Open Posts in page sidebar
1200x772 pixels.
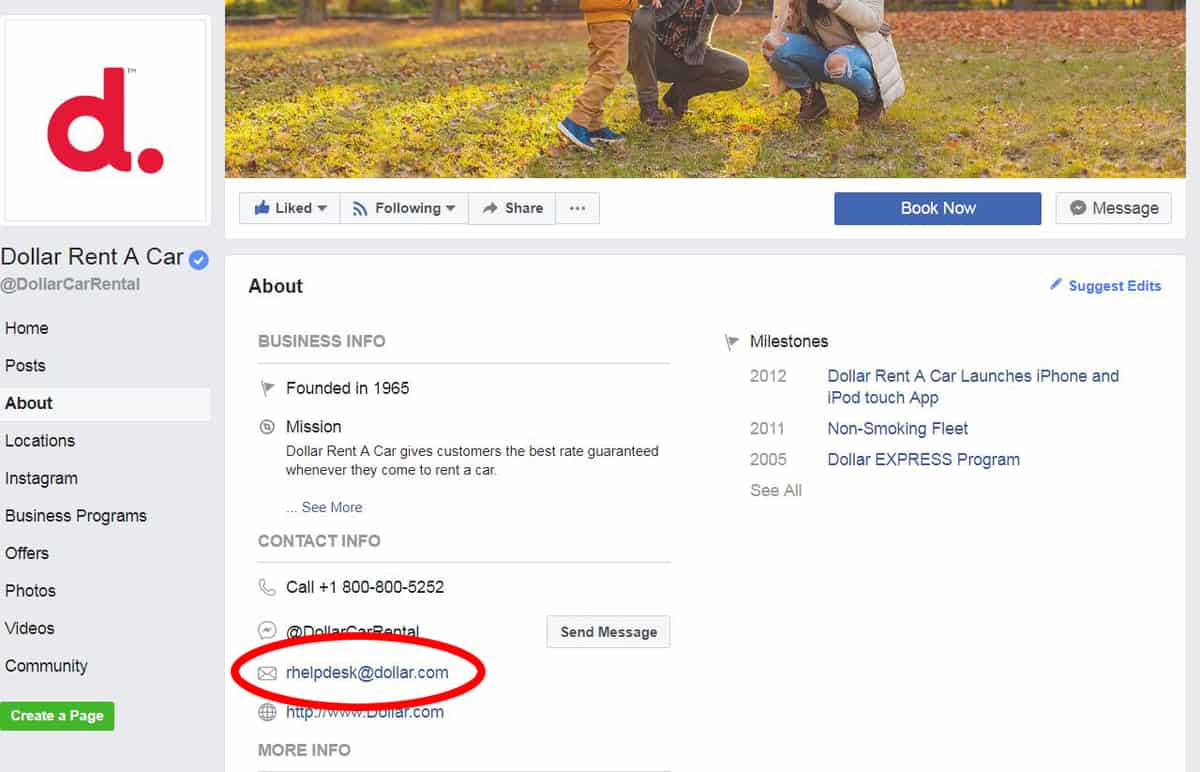tap(25, 366)
